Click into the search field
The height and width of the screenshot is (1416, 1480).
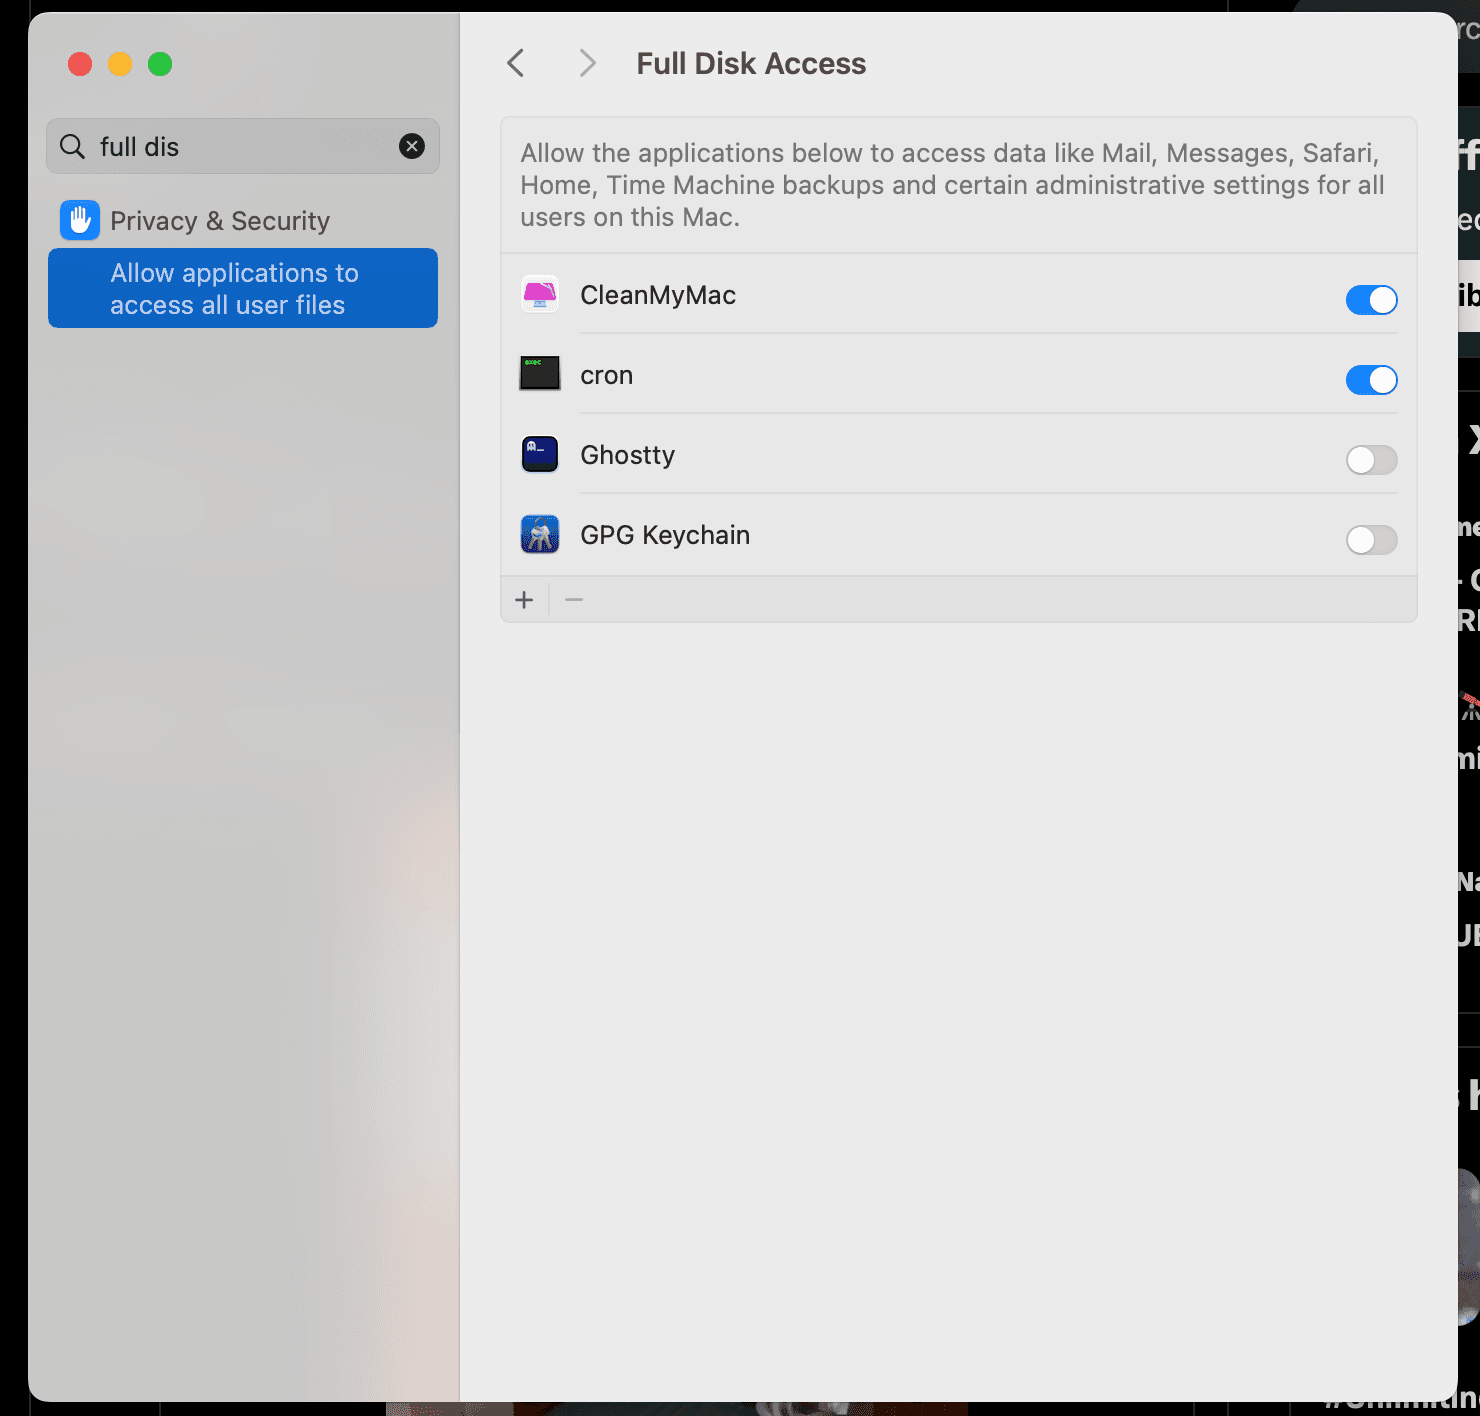(x=240, y=147)
